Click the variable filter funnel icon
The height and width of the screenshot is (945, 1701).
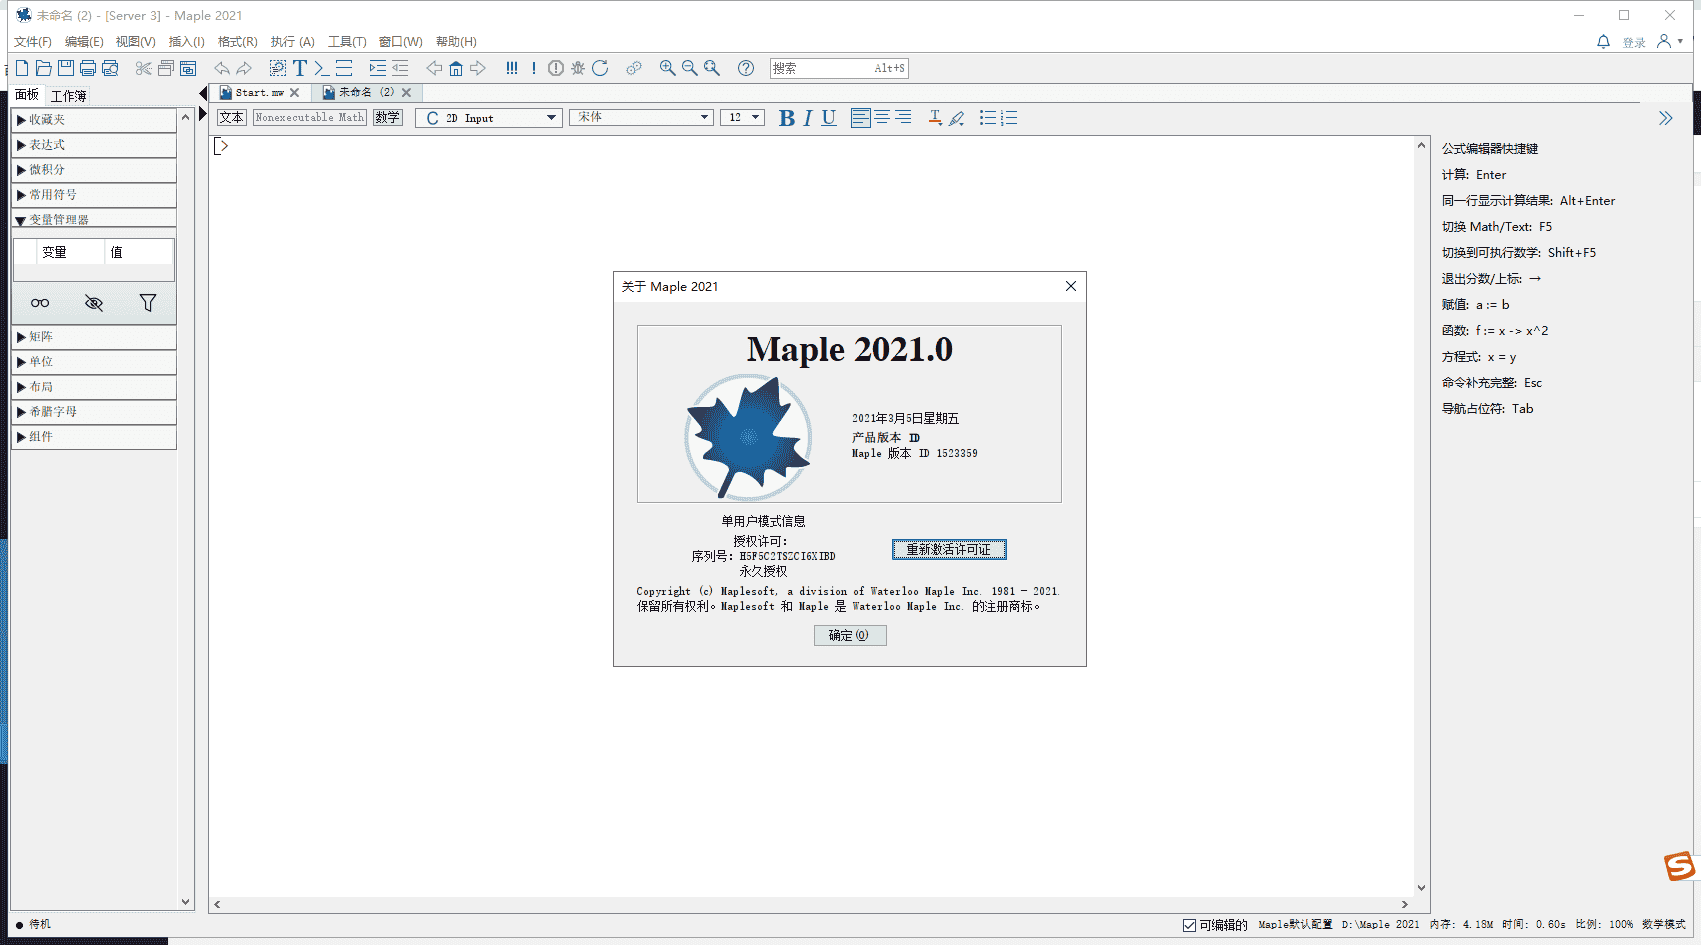click(x=148, y=303)
